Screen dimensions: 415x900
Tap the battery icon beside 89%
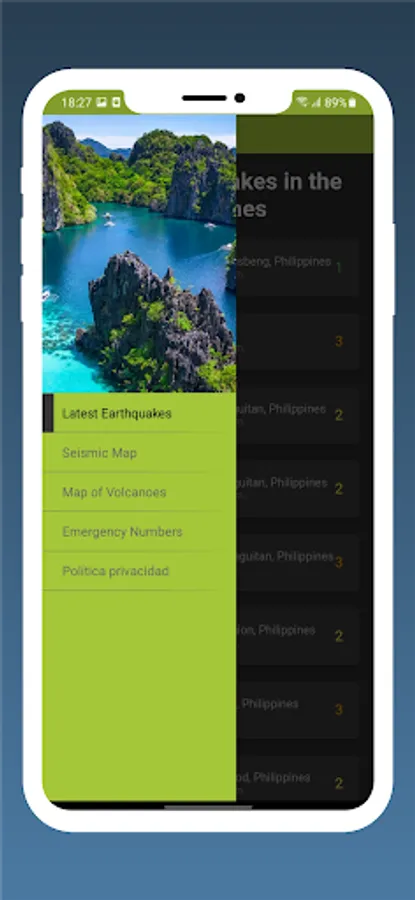[352, 103]
